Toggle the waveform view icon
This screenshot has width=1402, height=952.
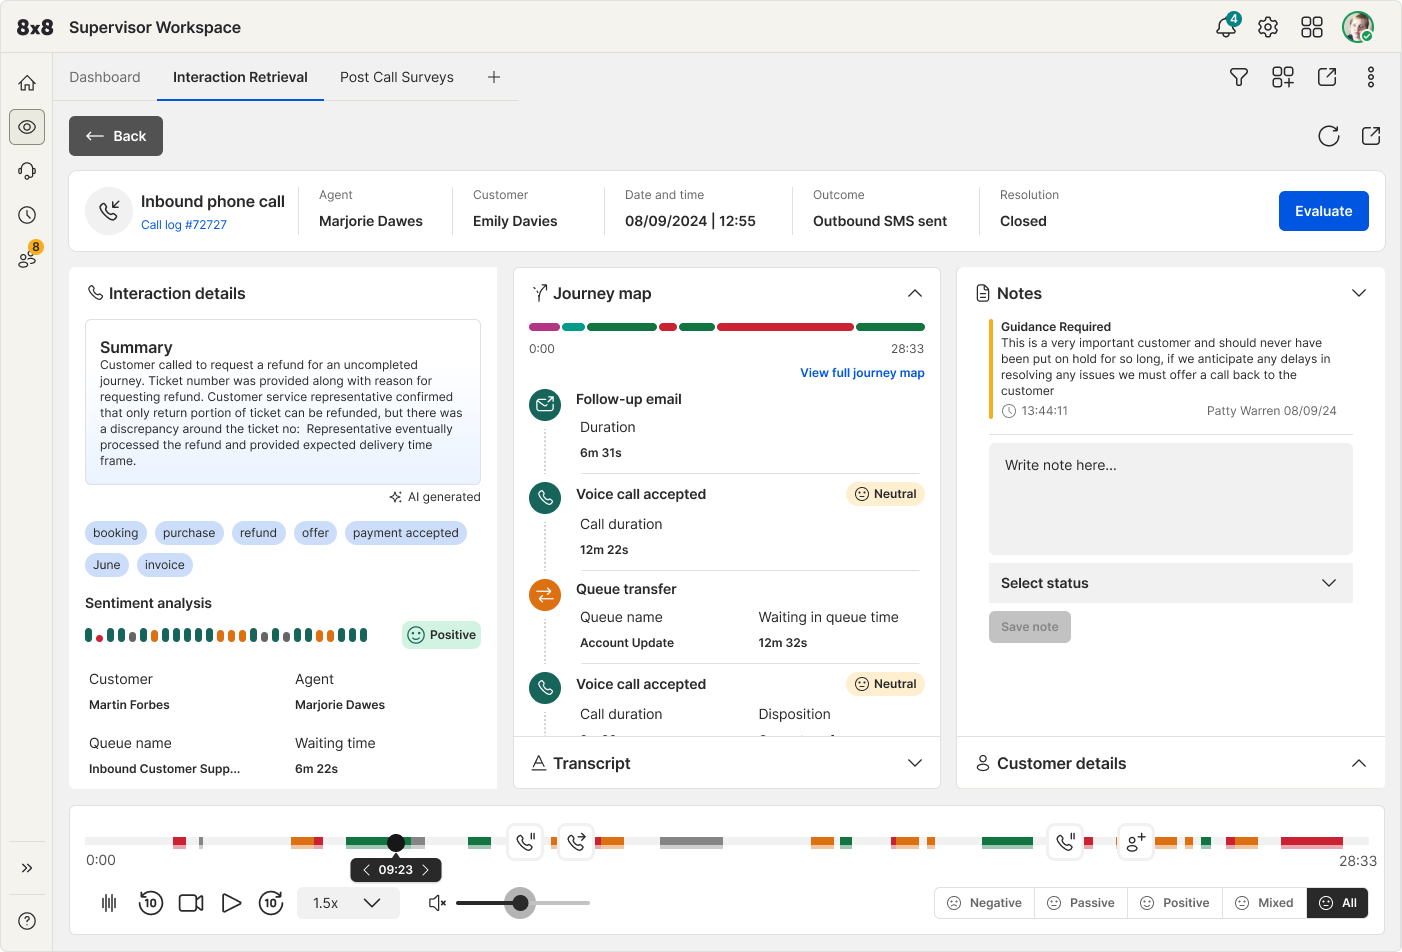[109, 903]
